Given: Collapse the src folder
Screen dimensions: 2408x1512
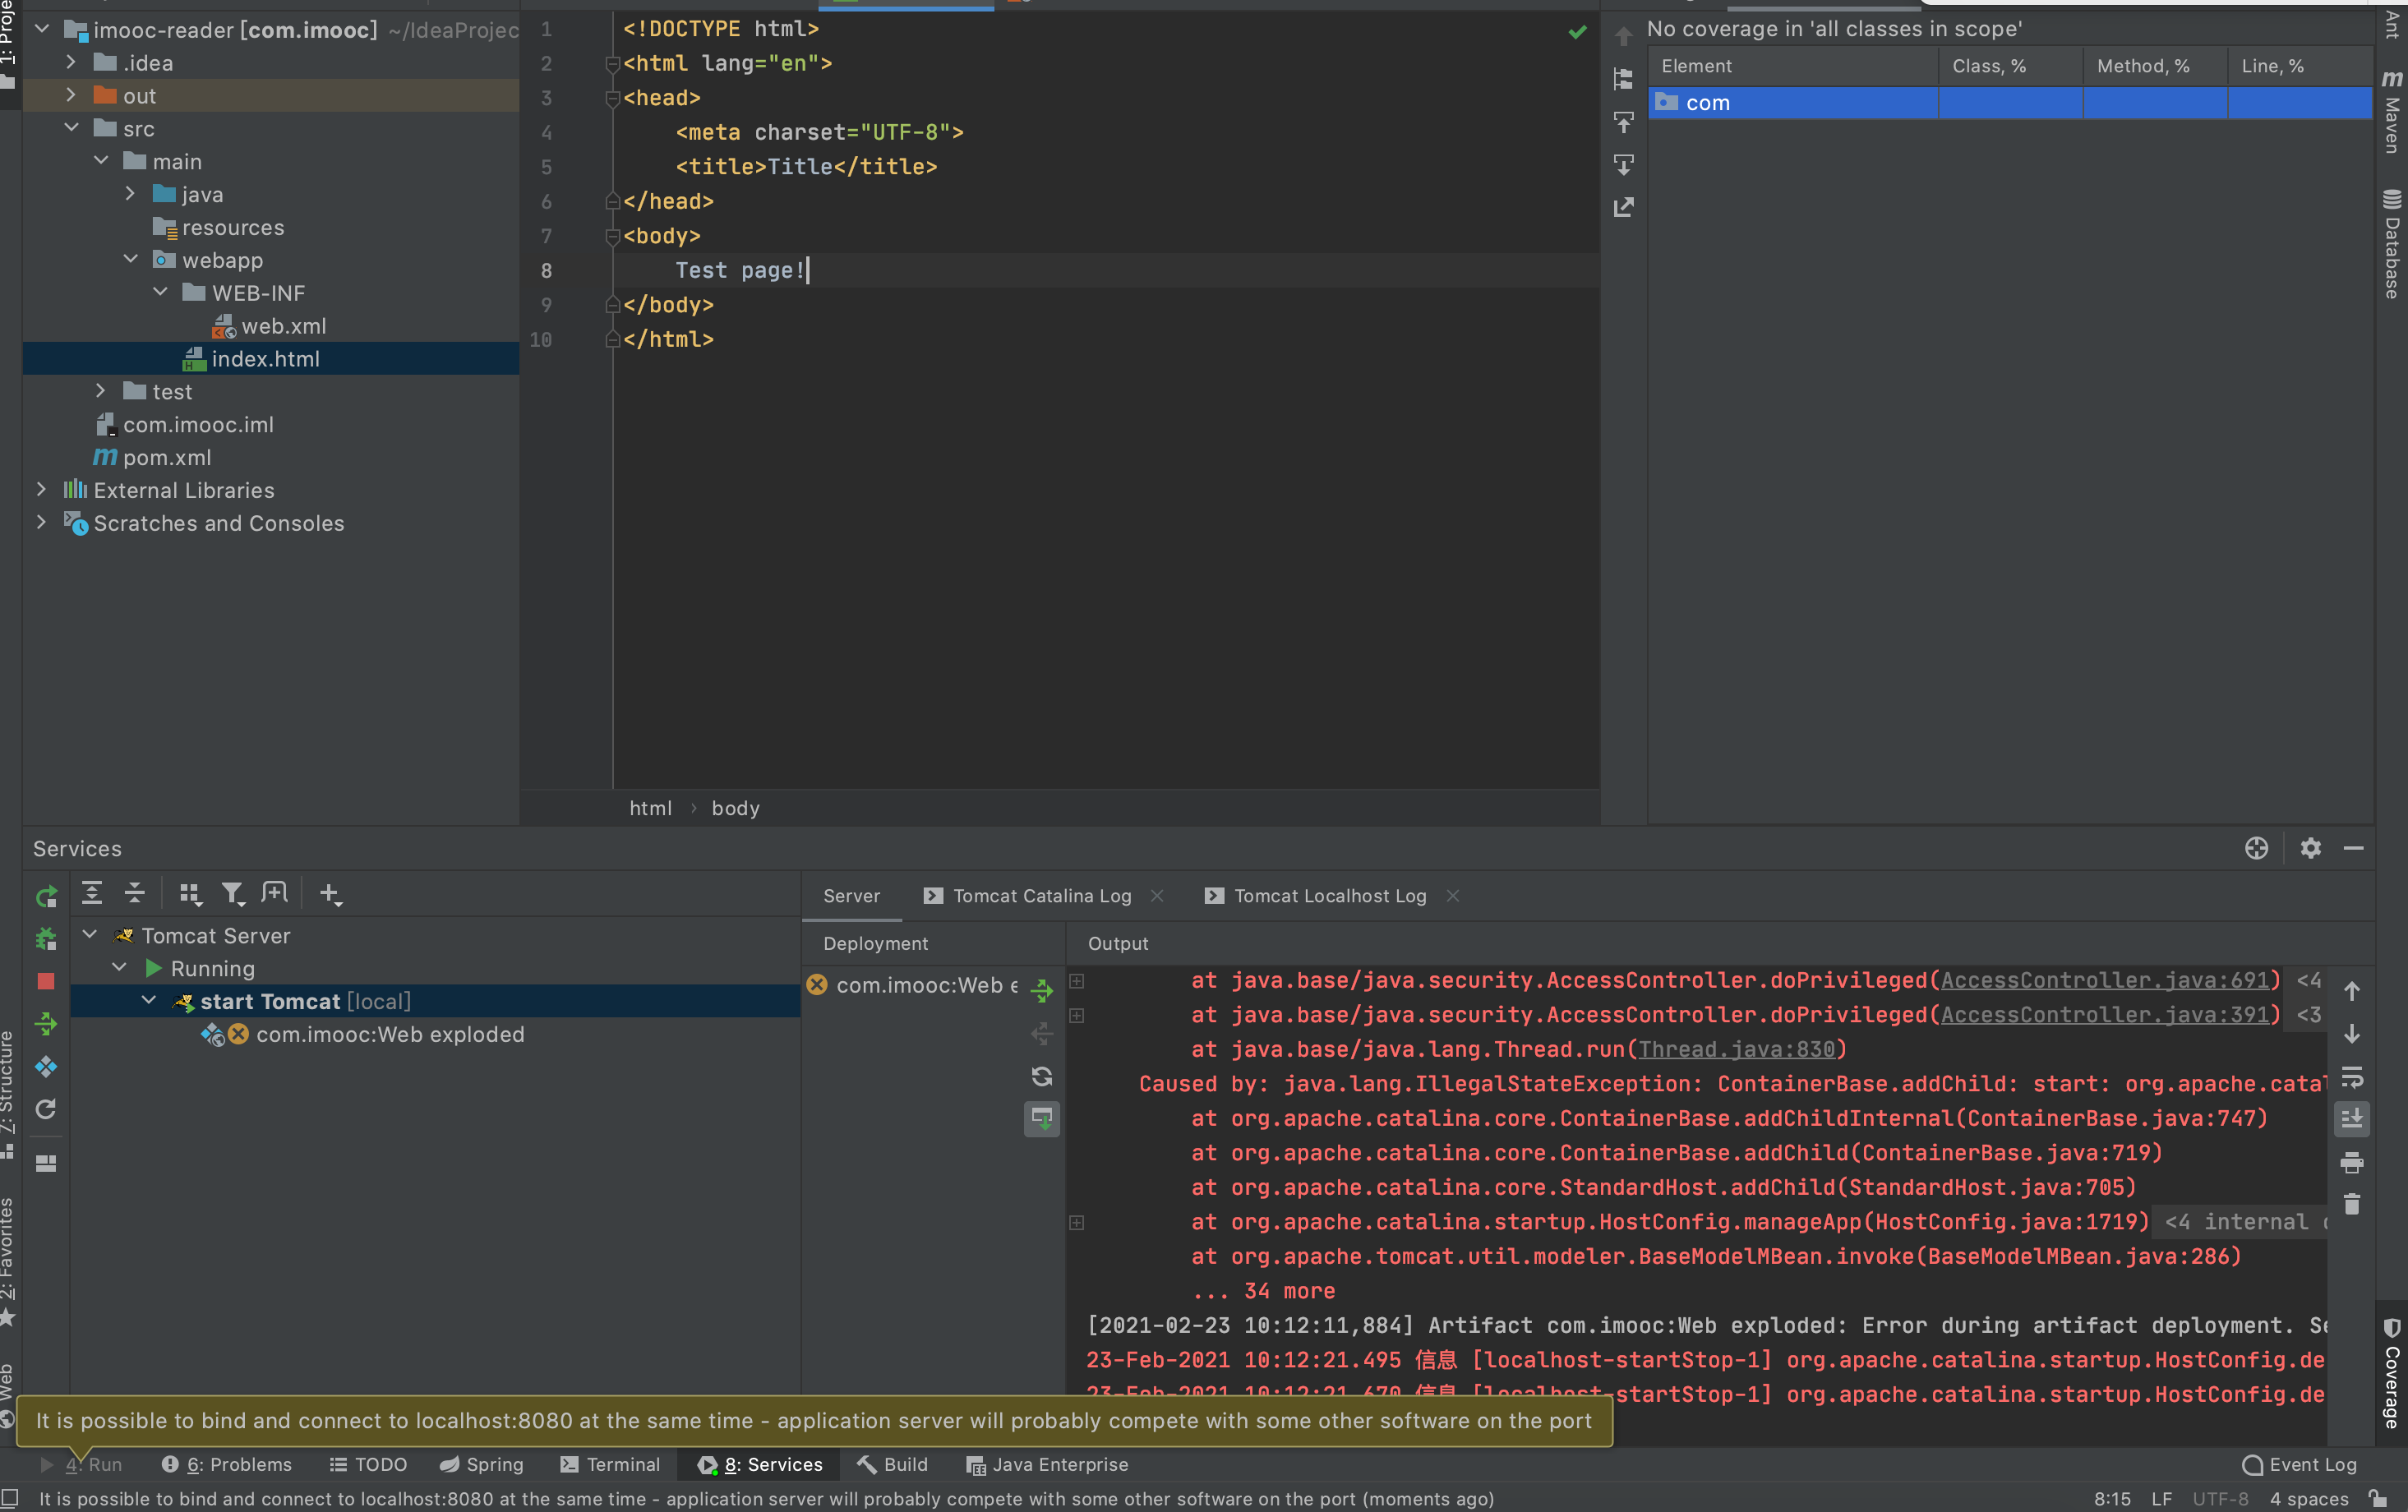Looking at the screenshot, I should point(70,128).
